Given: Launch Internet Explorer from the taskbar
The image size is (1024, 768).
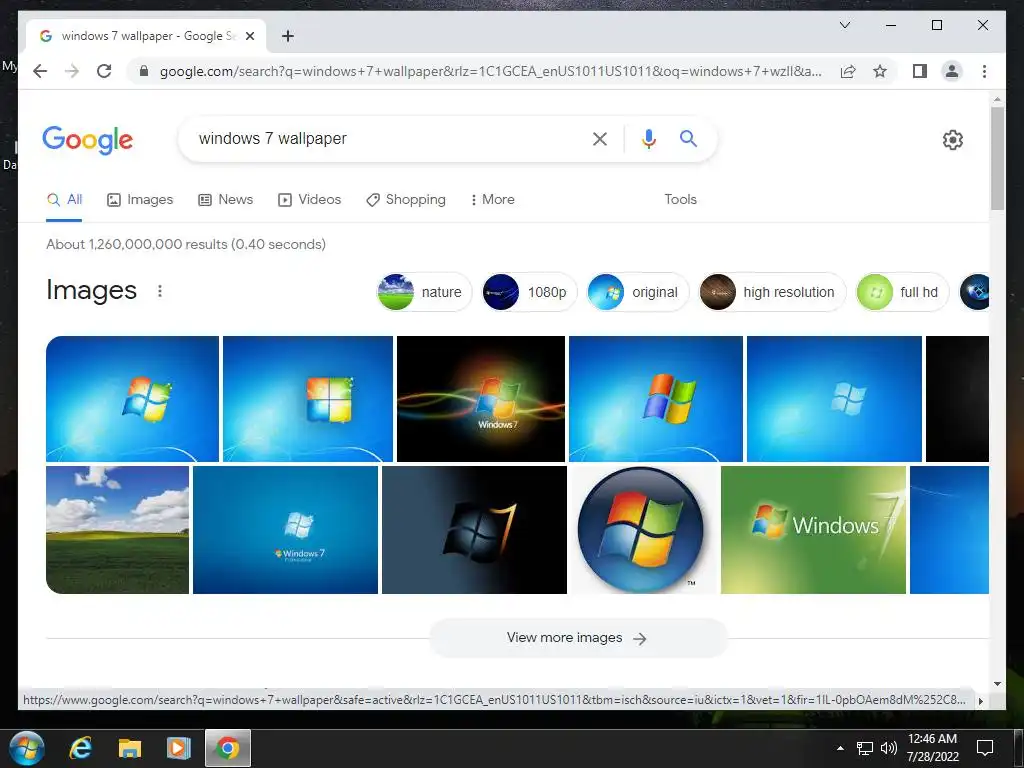Looking at the screenshot, I should click(x=80, y=748).
